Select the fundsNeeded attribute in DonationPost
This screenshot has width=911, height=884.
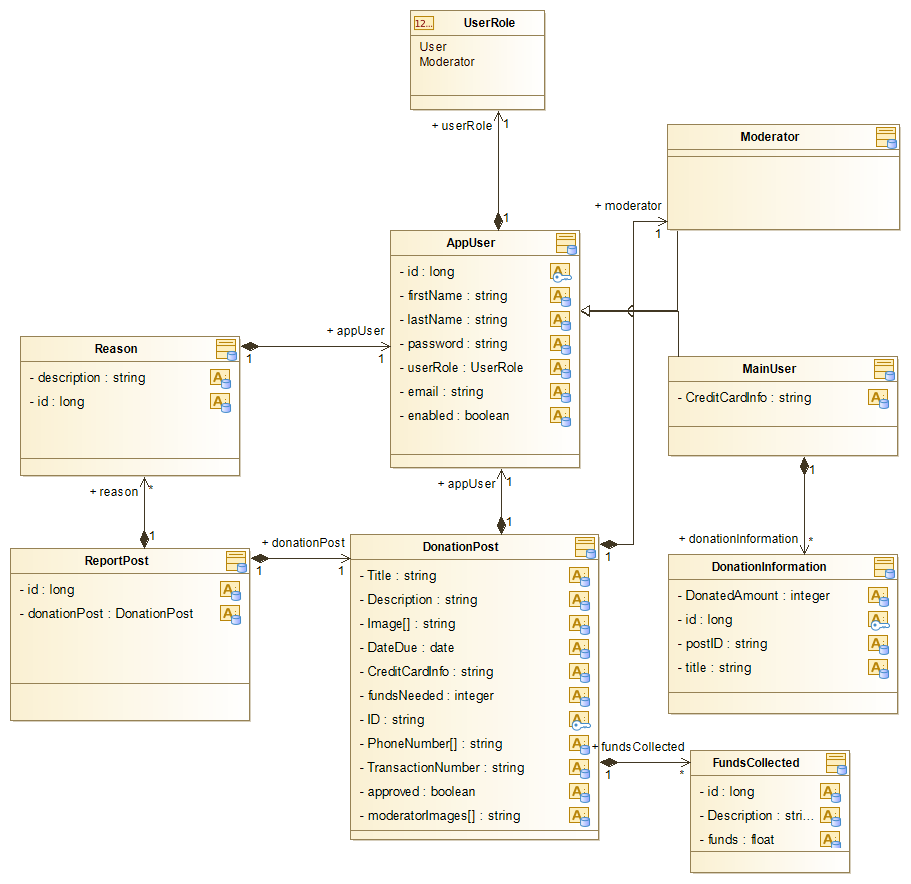click(430, 696)
